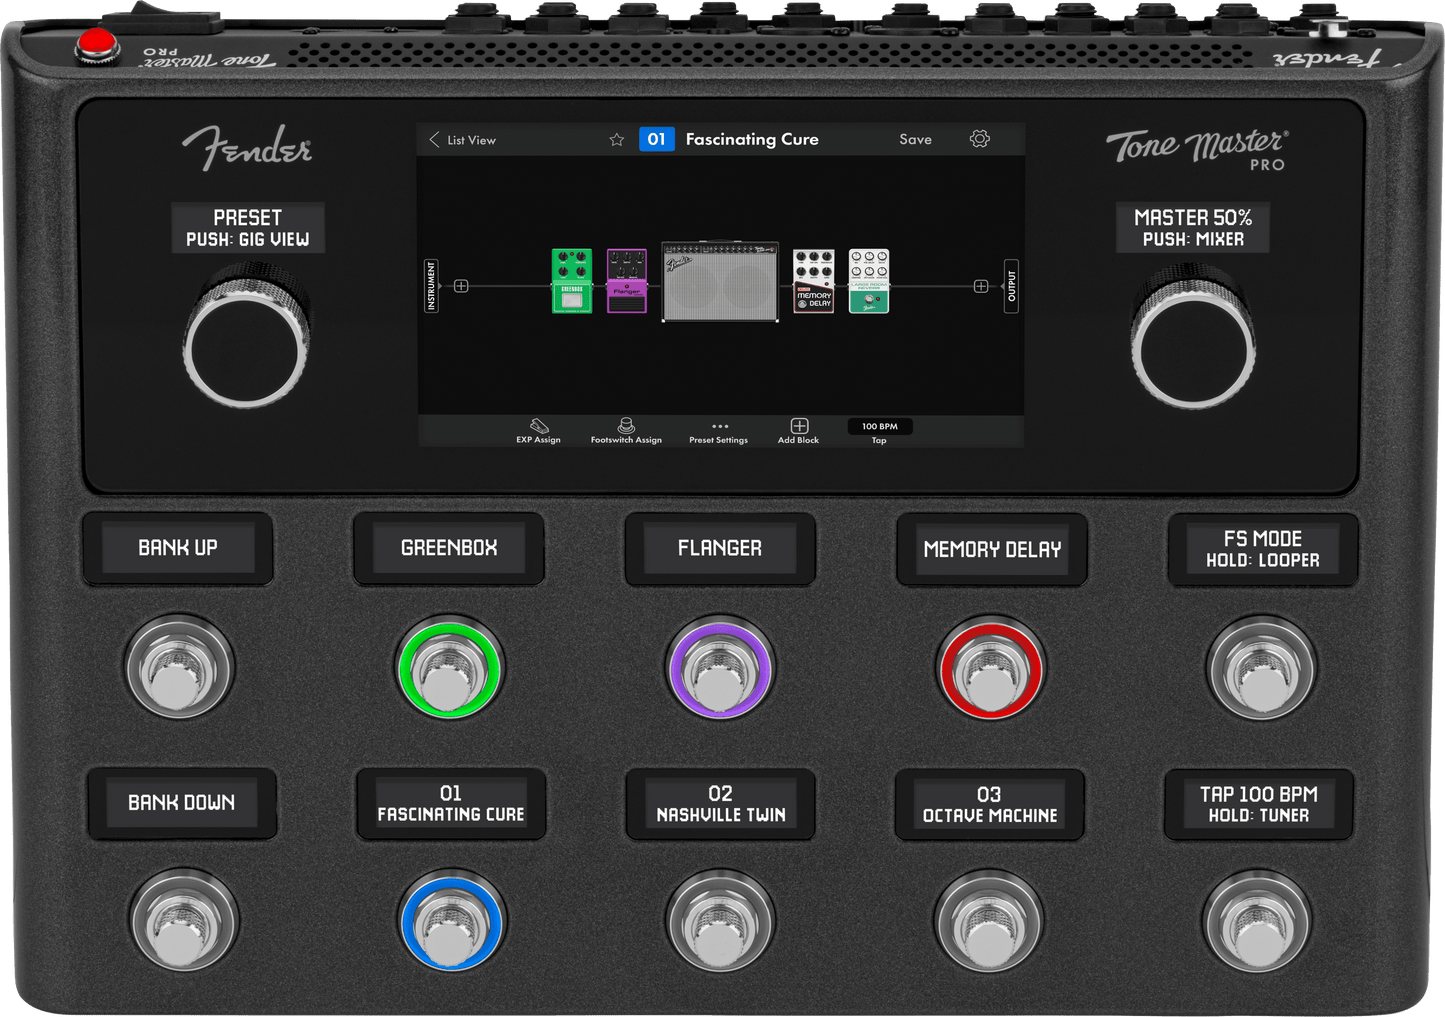Tap the 100 BPM tempo button
The image size is (1445, 1017).
point(878,426)
